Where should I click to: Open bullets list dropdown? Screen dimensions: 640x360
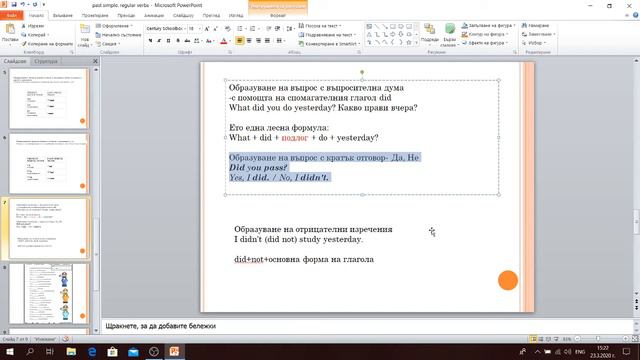tap(245, 29)
